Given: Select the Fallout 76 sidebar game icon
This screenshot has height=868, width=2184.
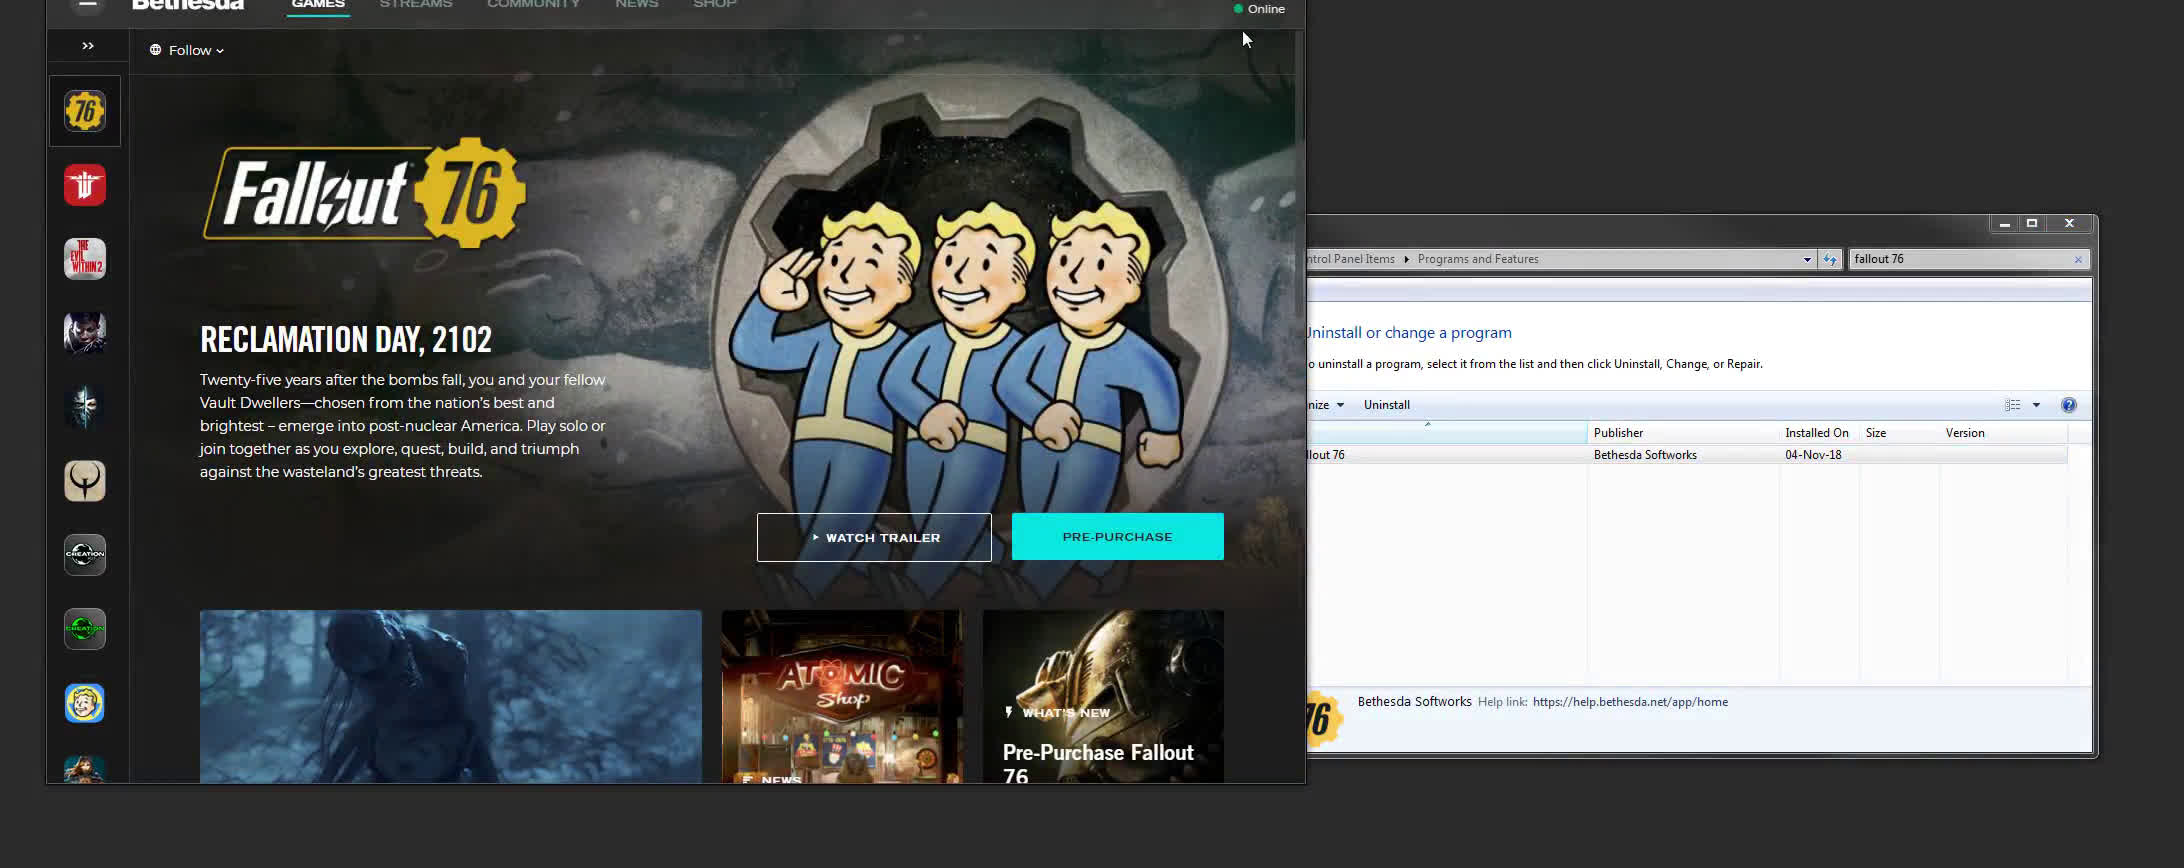Looking at the screenshot, I should [x=85, y=111].
